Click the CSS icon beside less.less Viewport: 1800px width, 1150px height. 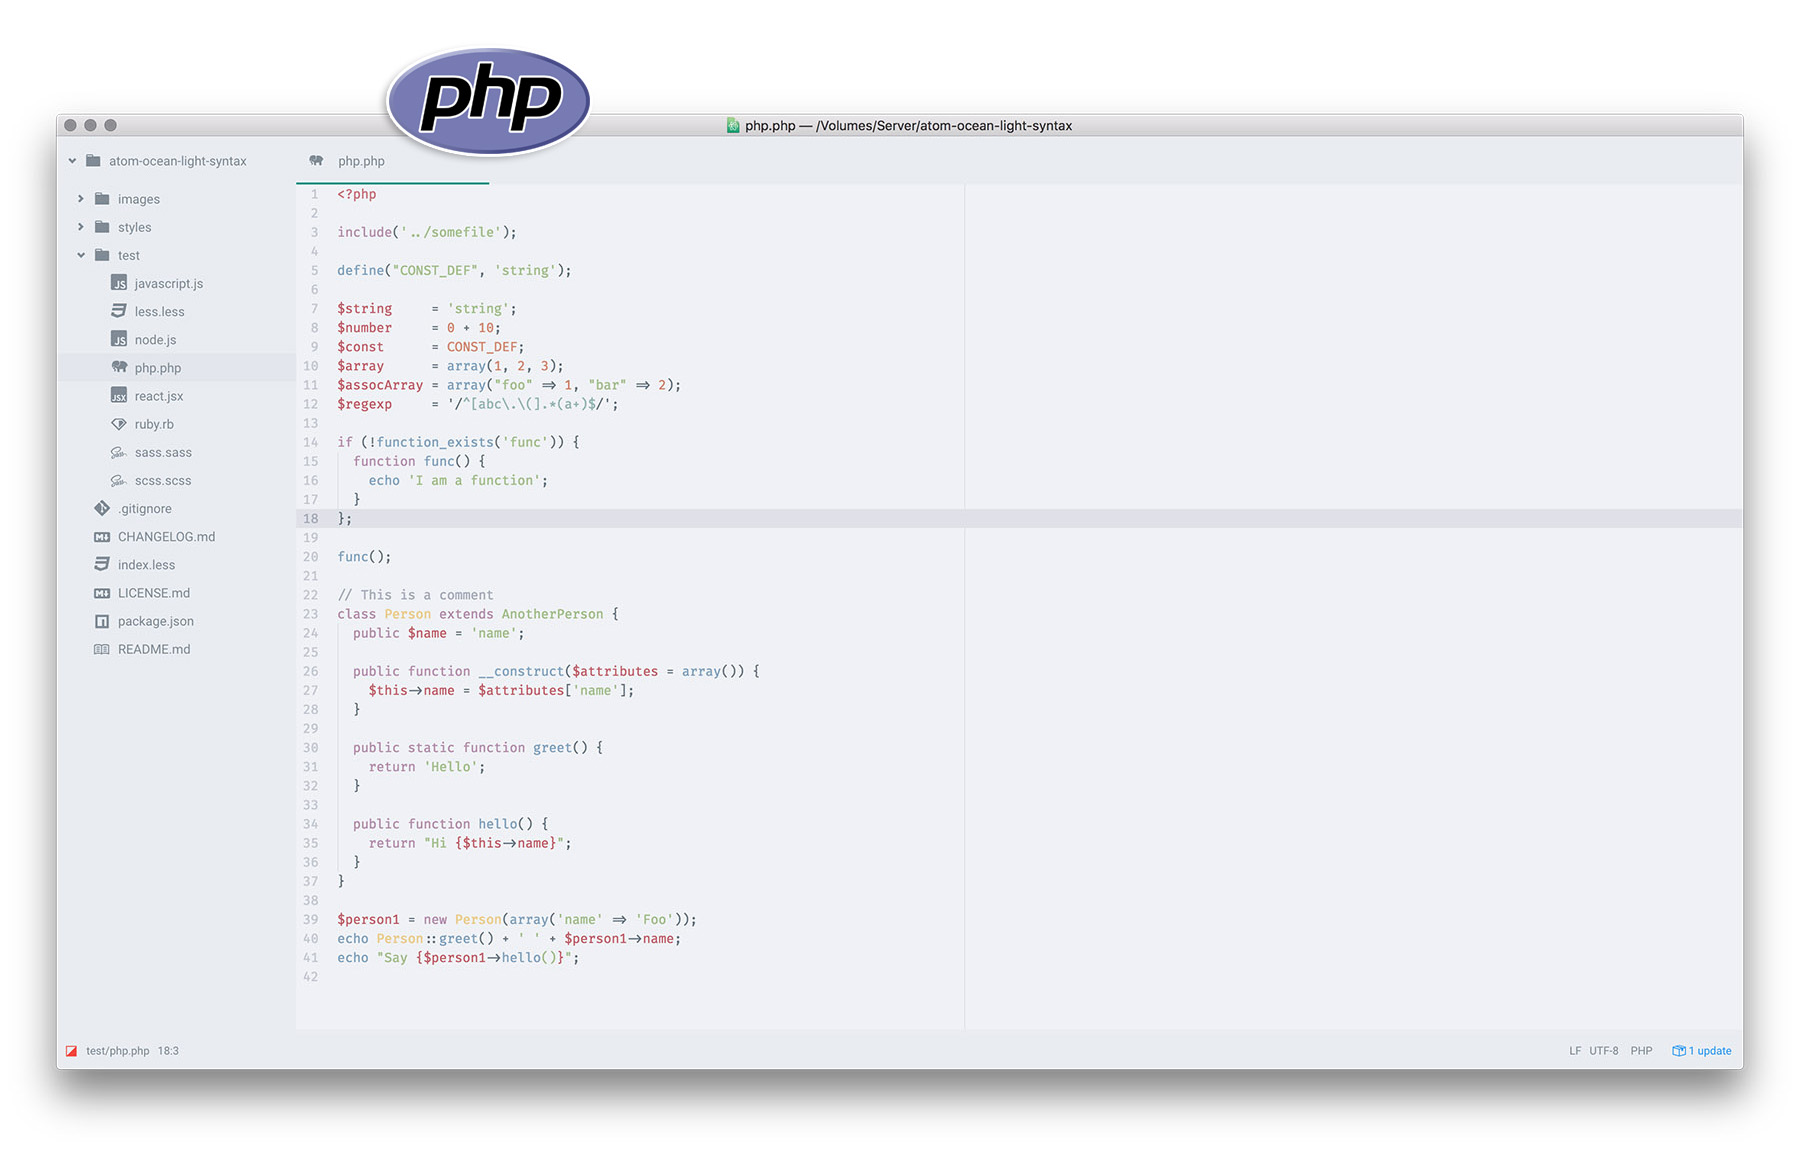point(119,311)
